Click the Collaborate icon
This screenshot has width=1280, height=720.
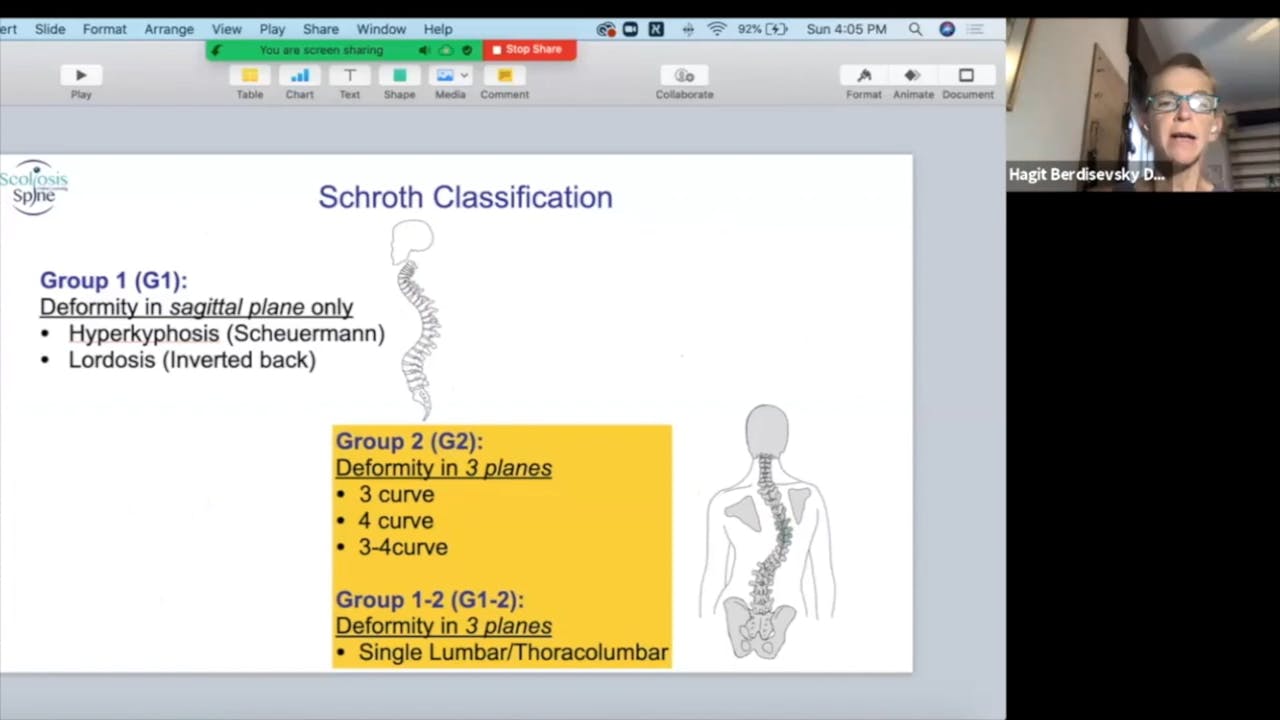(685, 76)
